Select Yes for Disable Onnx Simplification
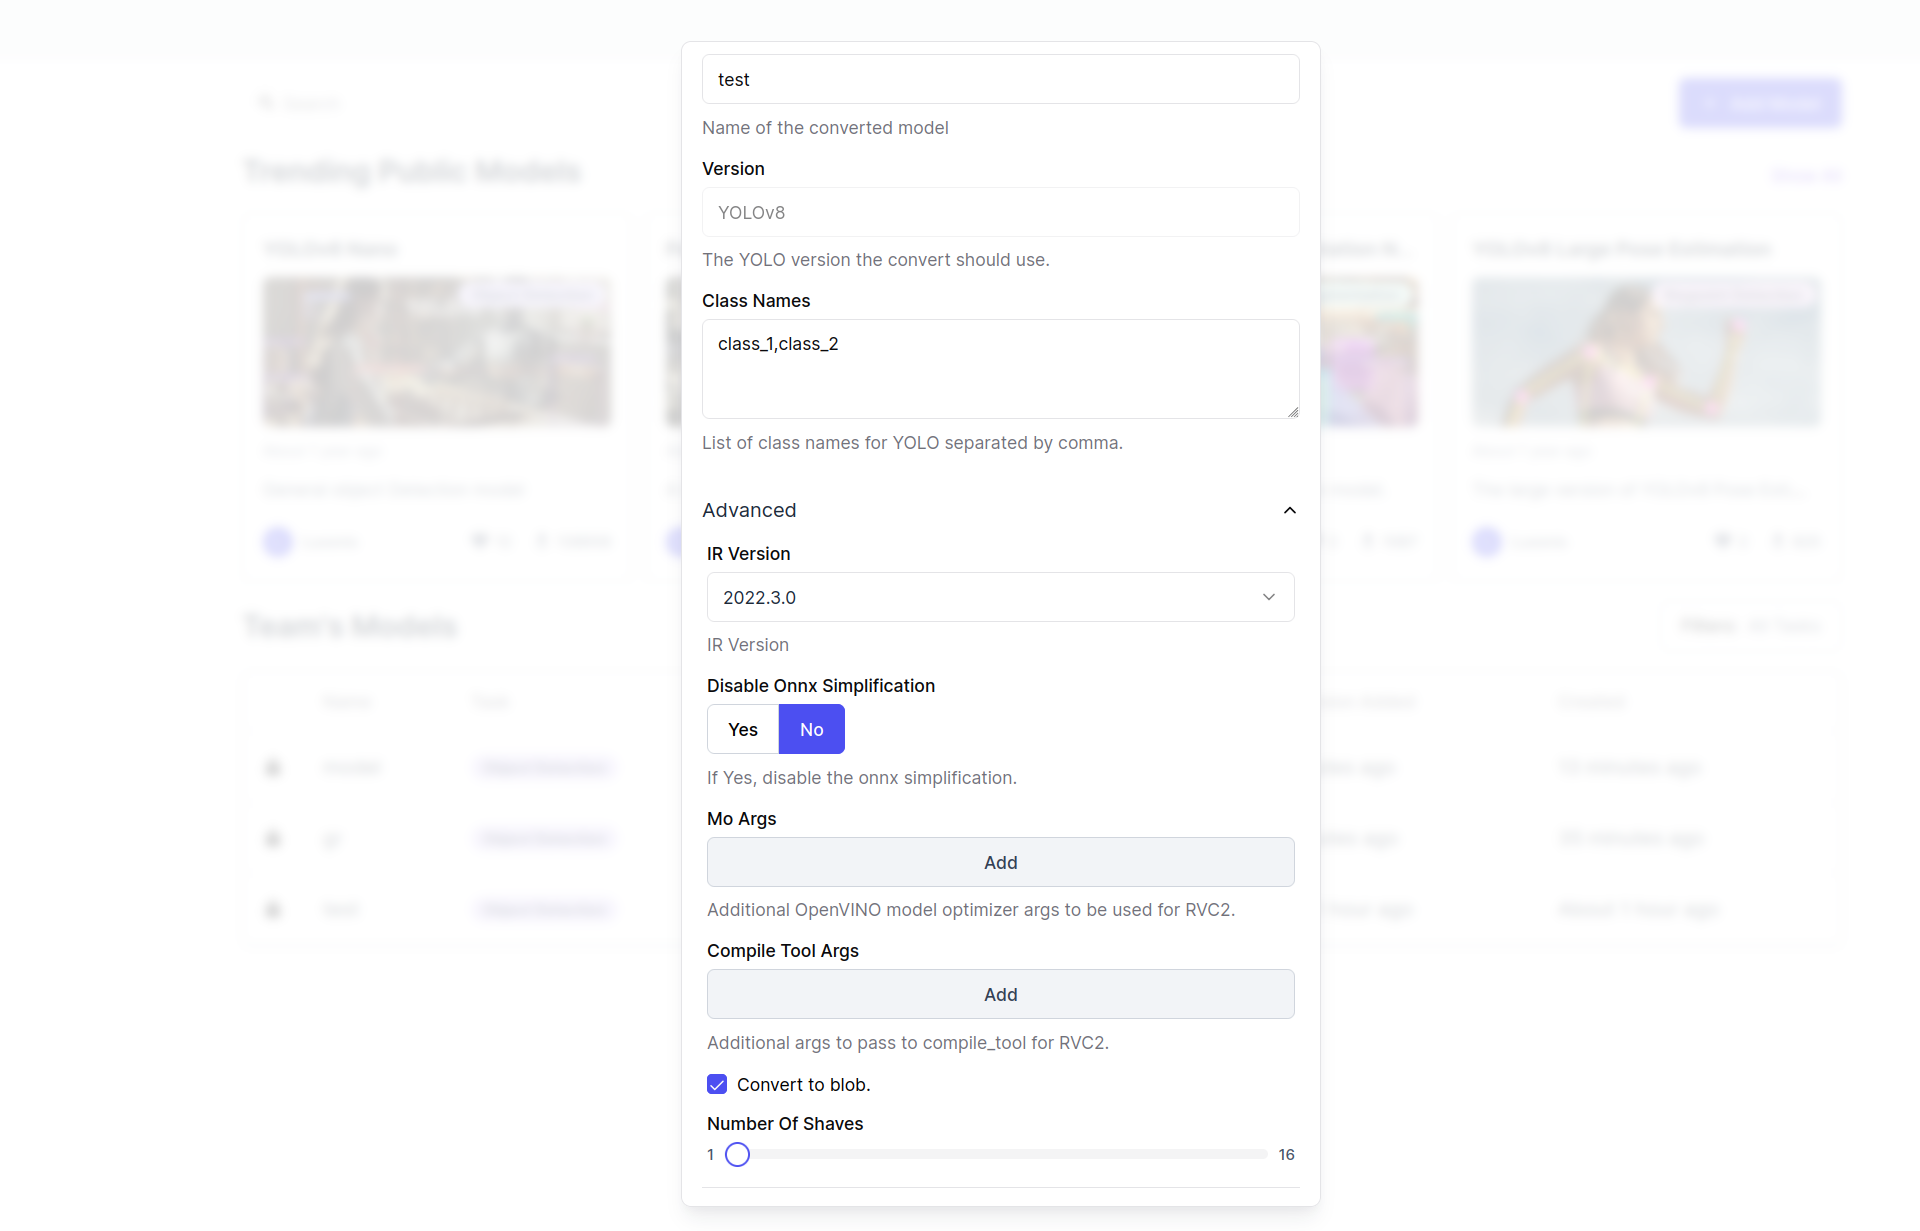 tap(742, 729)
